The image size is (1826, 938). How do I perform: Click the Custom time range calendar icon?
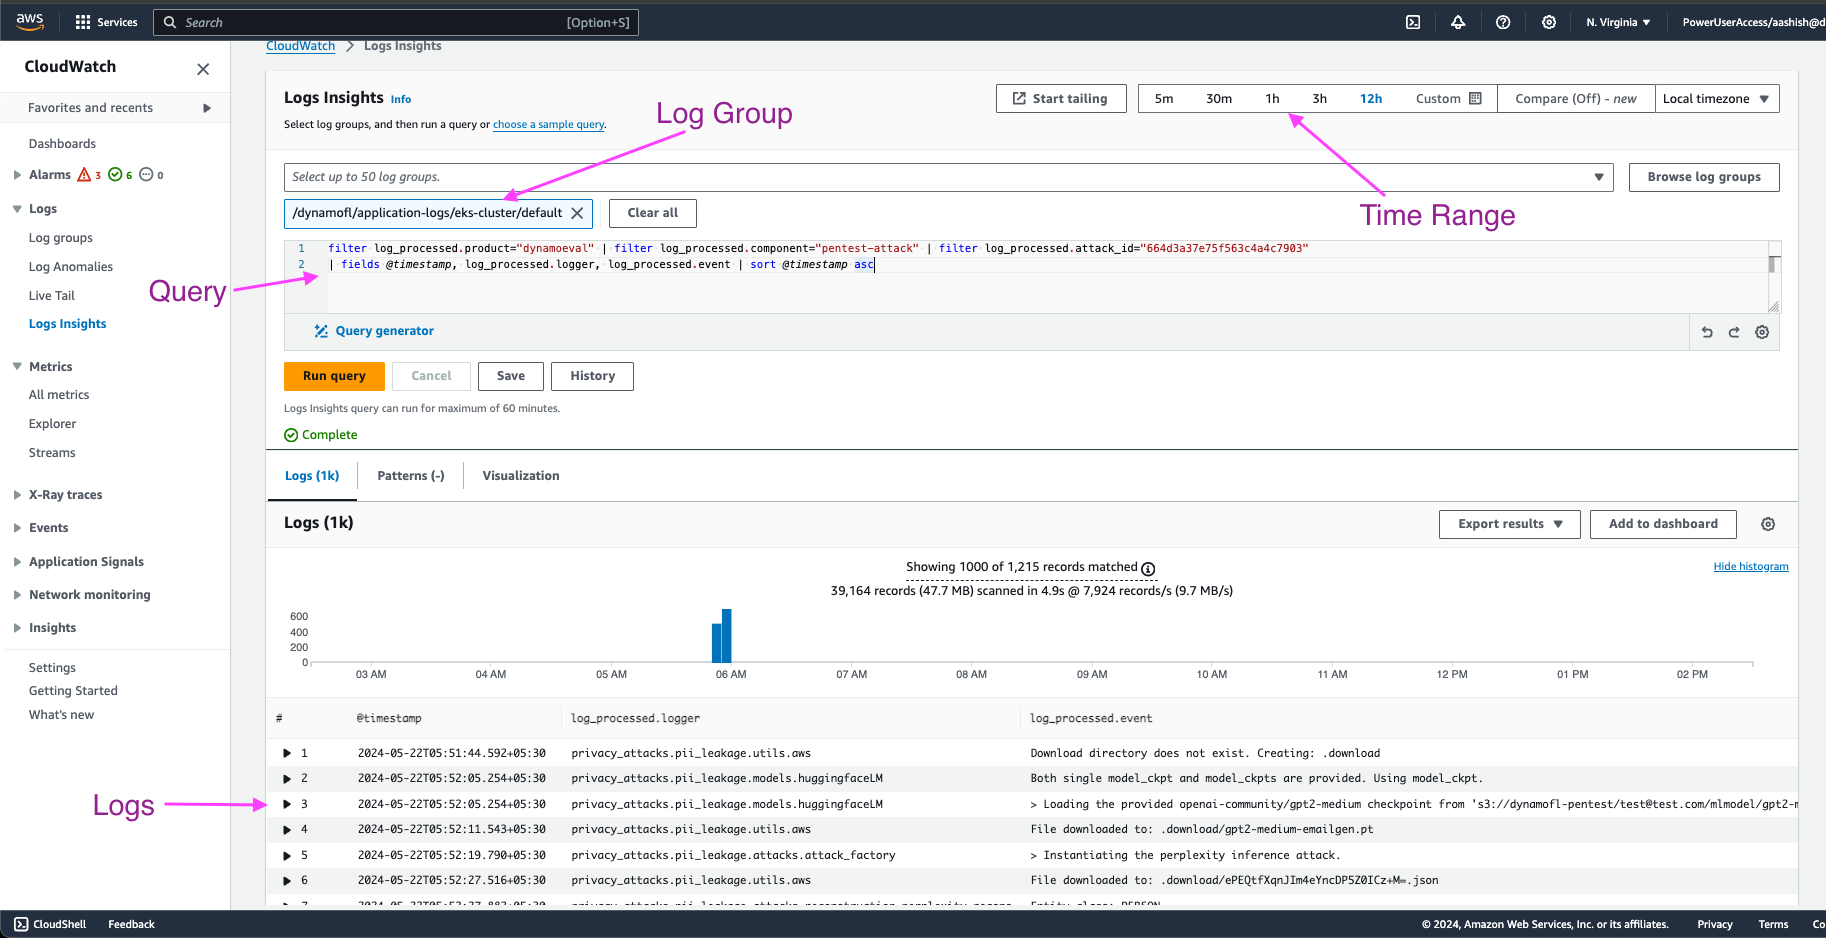[x=1475, y=98]
